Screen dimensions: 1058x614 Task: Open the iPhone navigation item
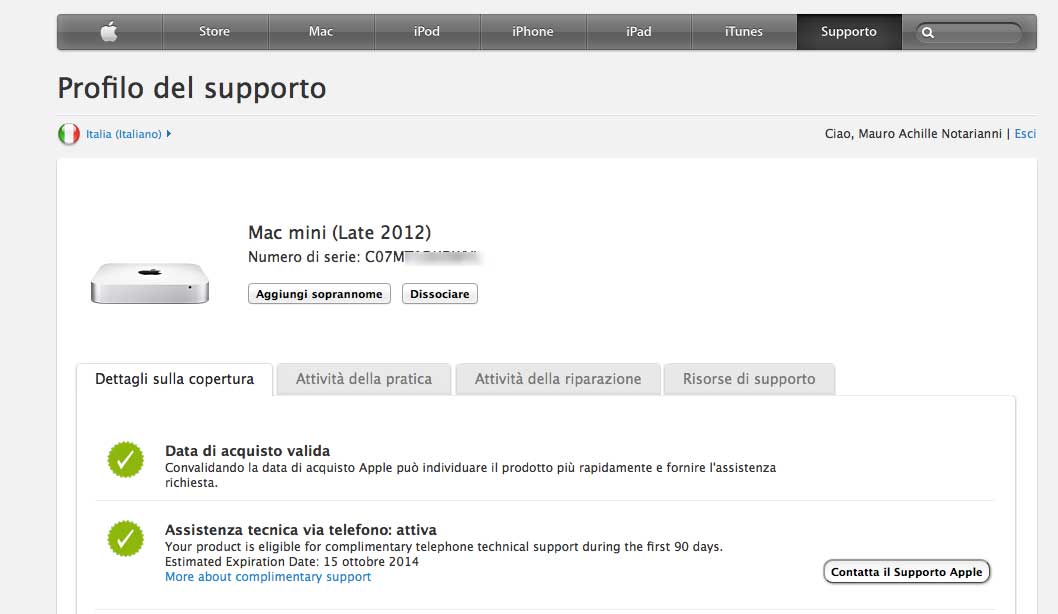(533, 32)
